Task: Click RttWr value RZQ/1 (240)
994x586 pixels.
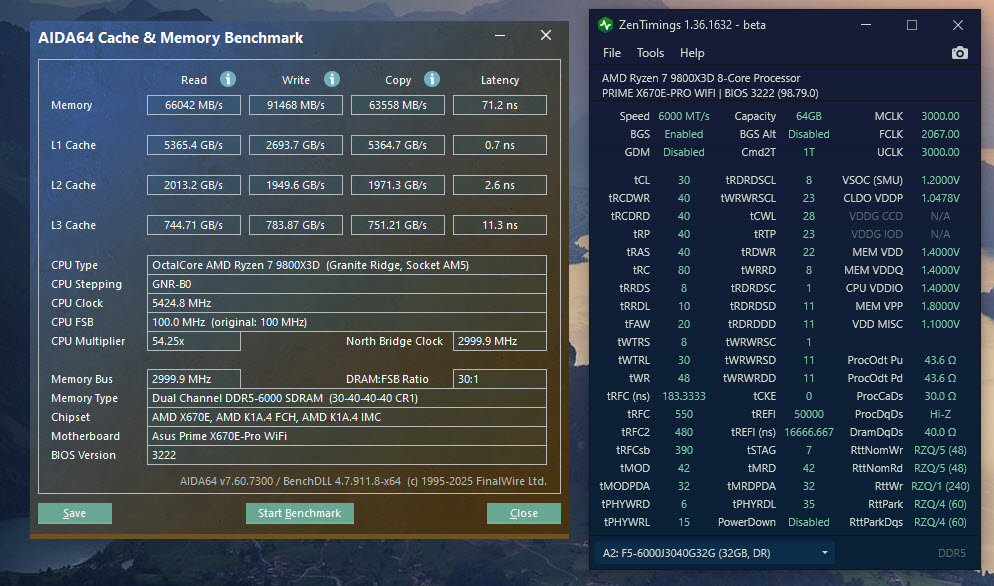Action: (940, 486)
